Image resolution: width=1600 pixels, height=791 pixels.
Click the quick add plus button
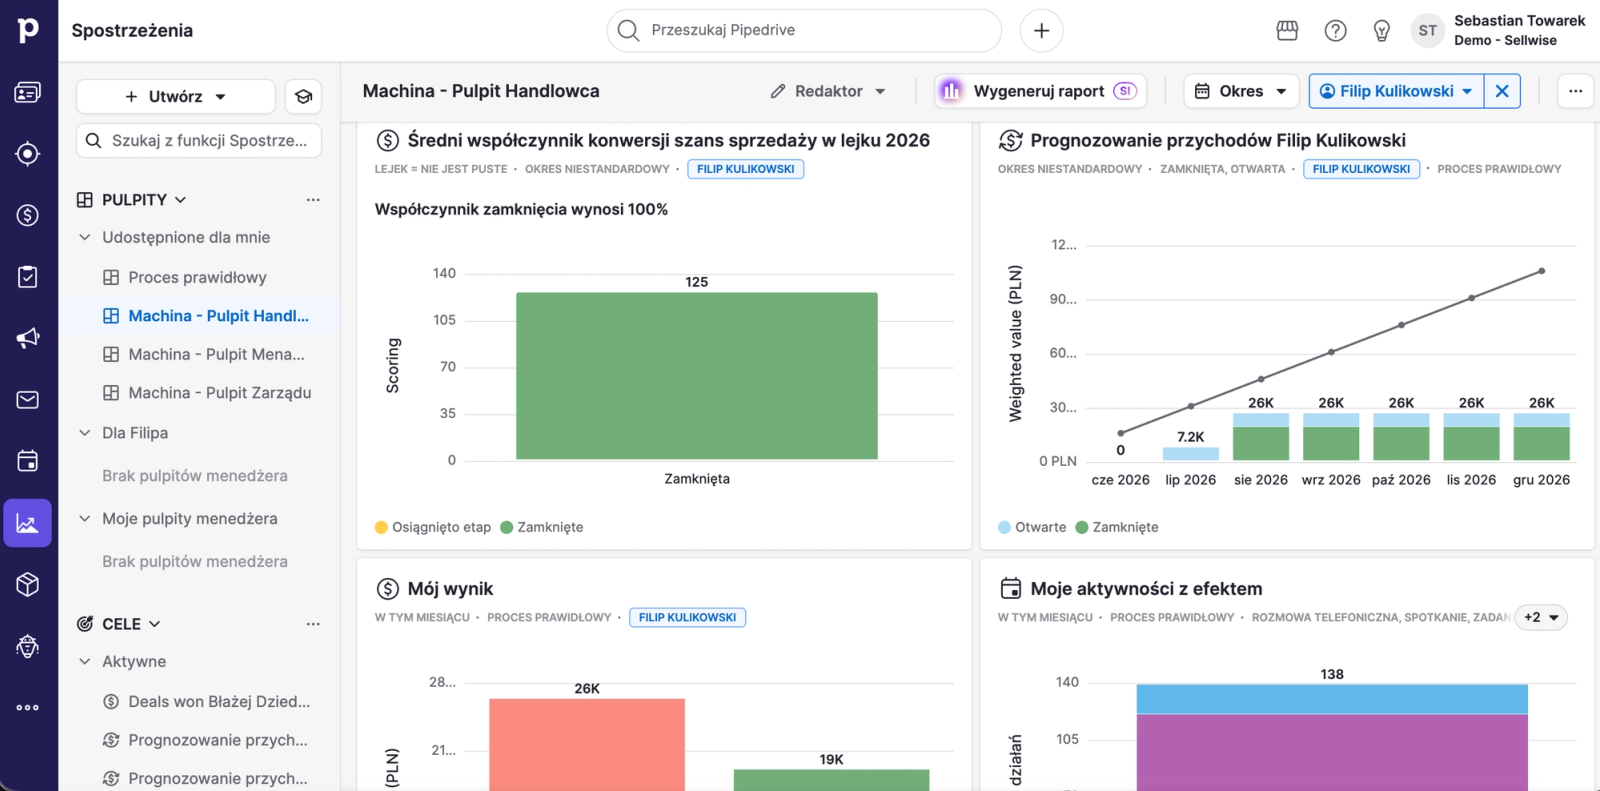[1041, 31]
